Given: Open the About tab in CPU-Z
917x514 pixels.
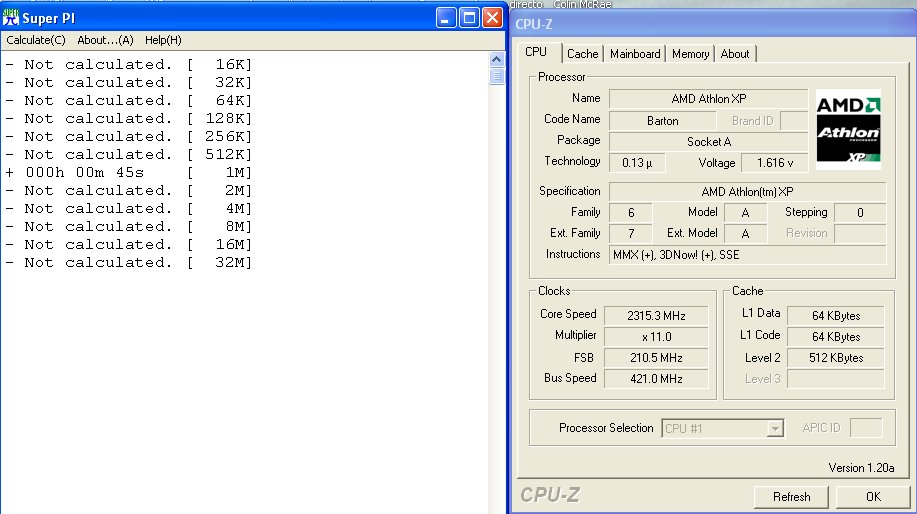Looking at the screenshot, I should pos(735,54).
